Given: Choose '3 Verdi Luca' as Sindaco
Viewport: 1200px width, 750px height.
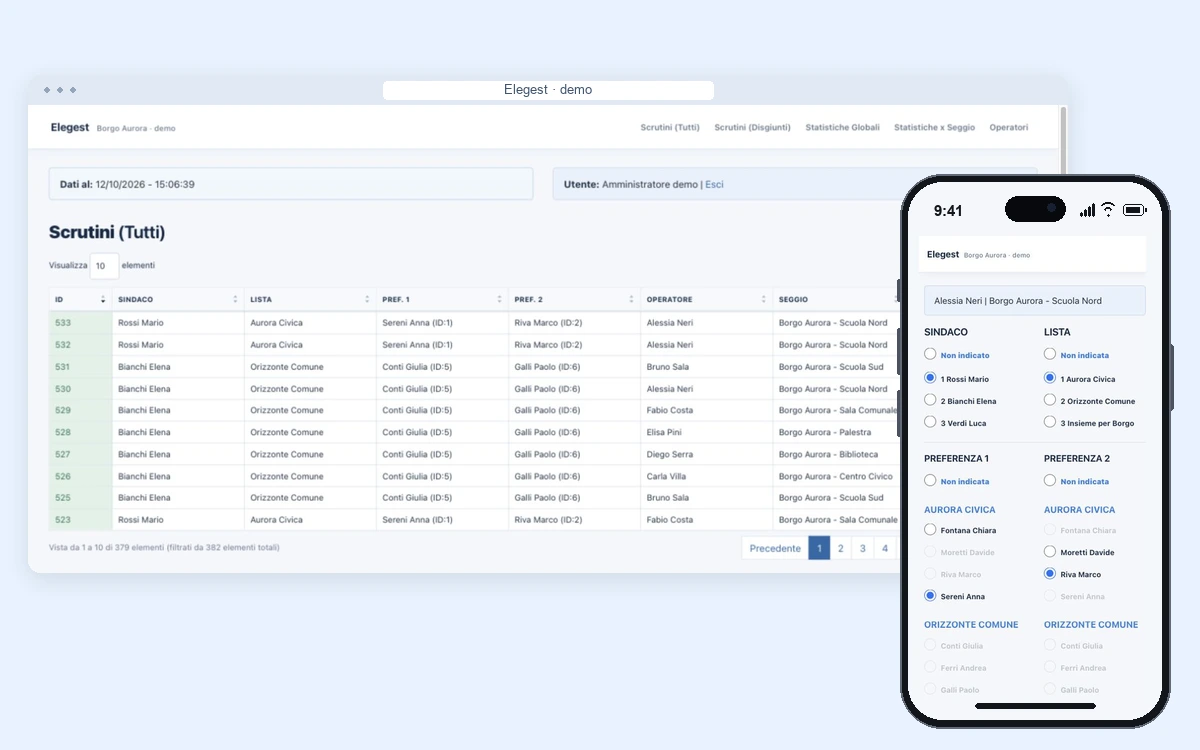Looking at the screenshot, I should coord(930,422).
